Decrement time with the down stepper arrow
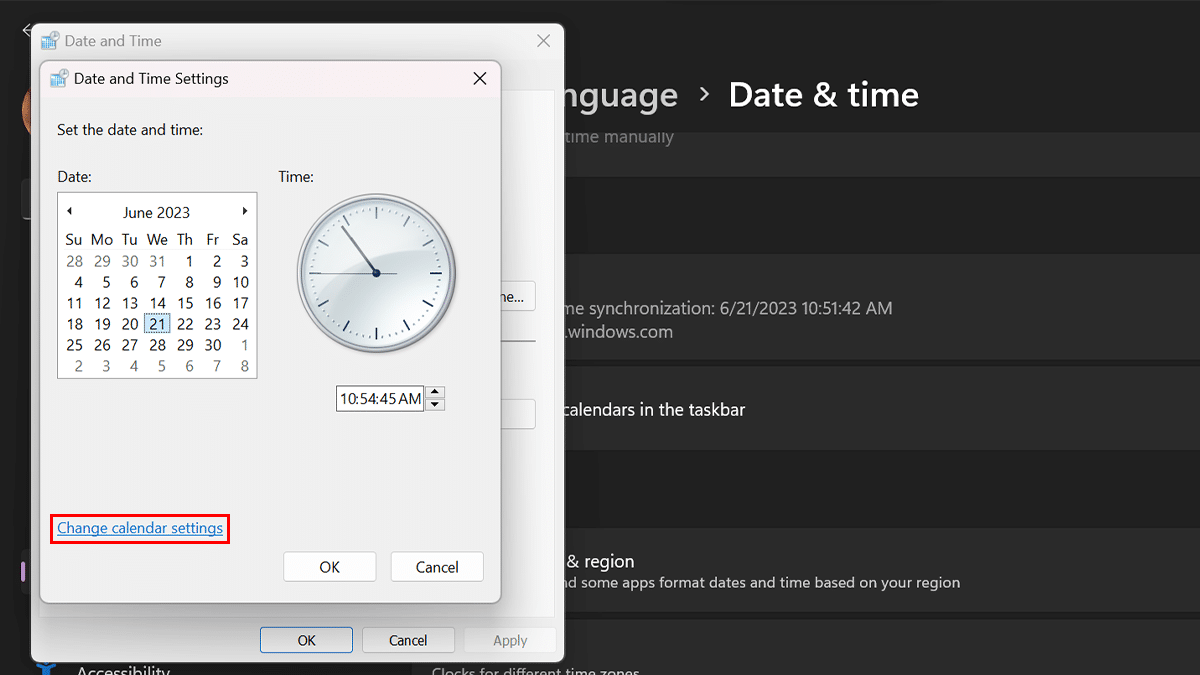Screen dimensions: 1200x675 [435, 403]
